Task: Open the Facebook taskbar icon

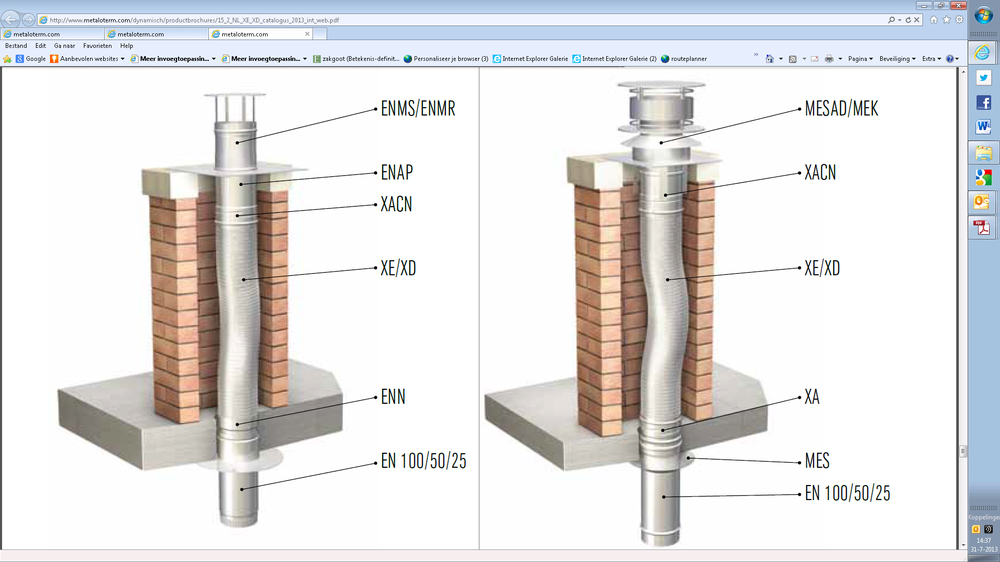Action: 983,103
